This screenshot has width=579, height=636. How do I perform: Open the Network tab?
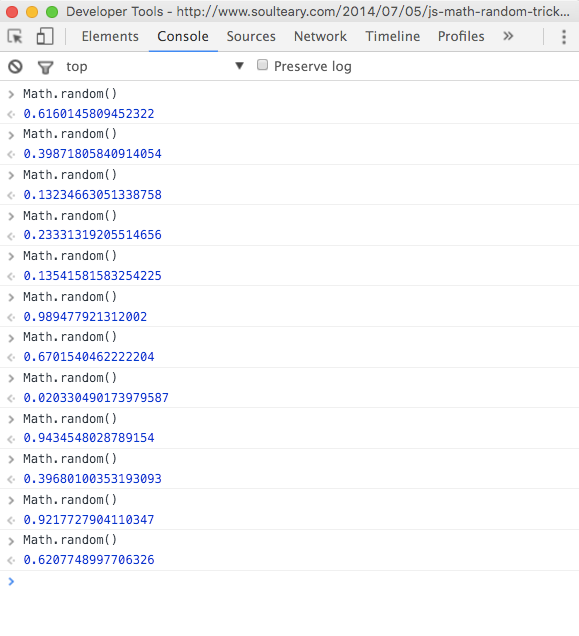coord(321,37)
